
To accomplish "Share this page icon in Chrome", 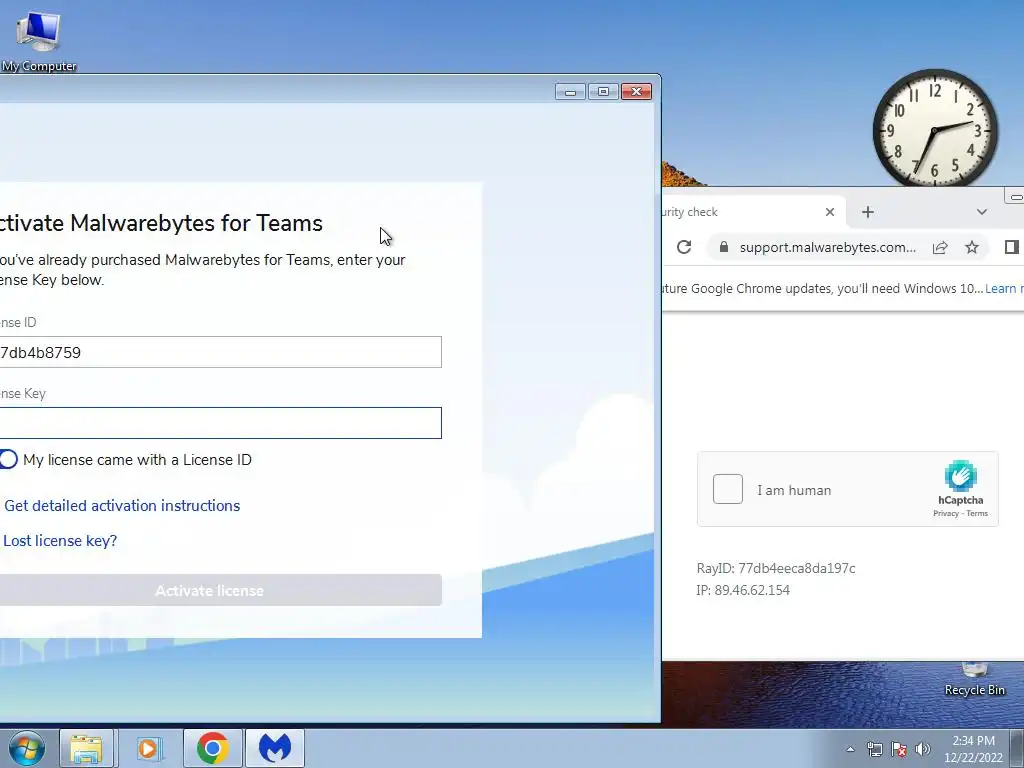I will (940, 247).
